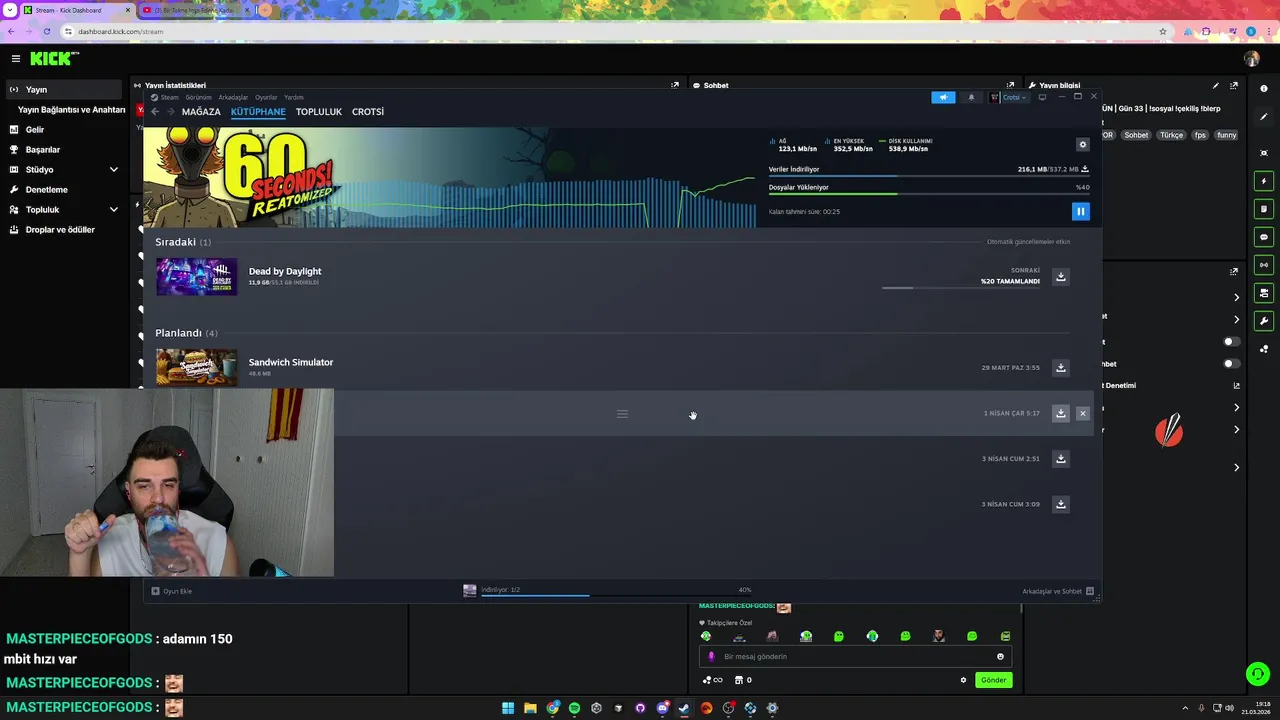Viewport: 1280px width, 720px height.
Task: Open TOPLULUK tab in Steam
Action: click(x=319, y=112)
